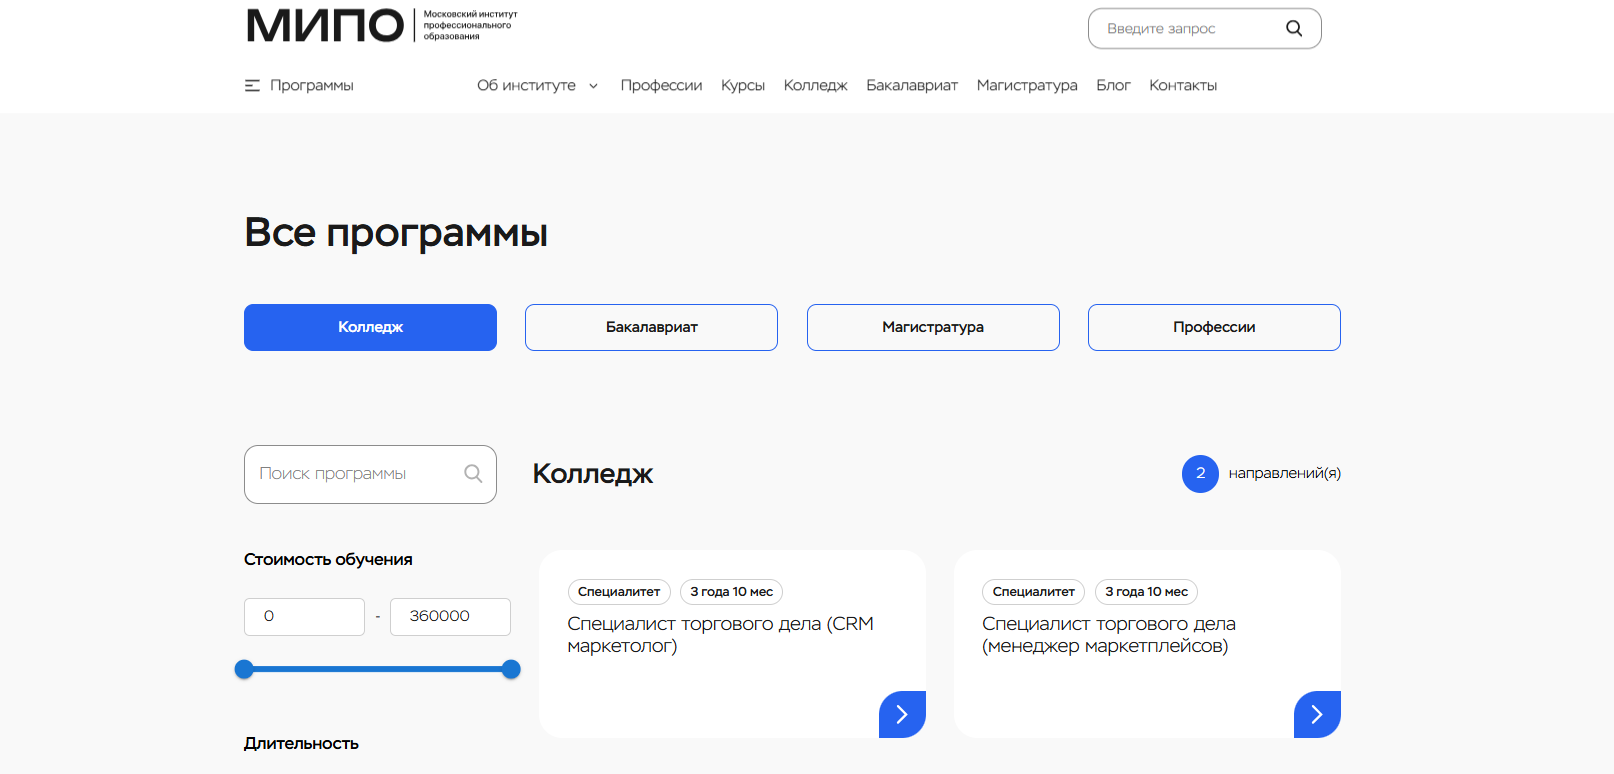Select the Бакалавриат filter button
Viewport: 1614px width, 774px height.
pos(651,327)
